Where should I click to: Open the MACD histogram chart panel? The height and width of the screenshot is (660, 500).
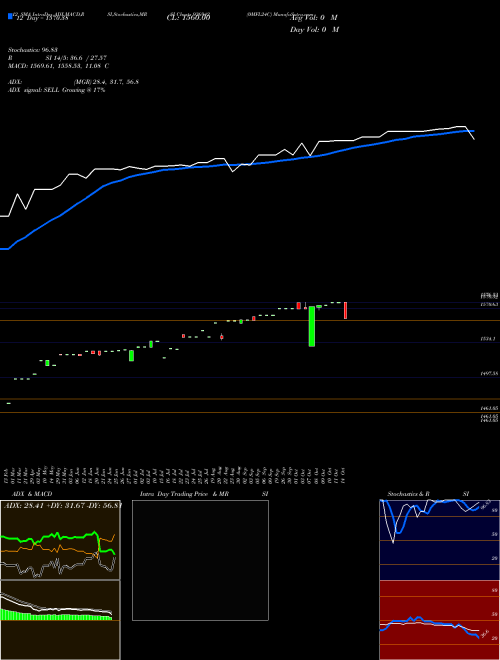click(60, 620)
